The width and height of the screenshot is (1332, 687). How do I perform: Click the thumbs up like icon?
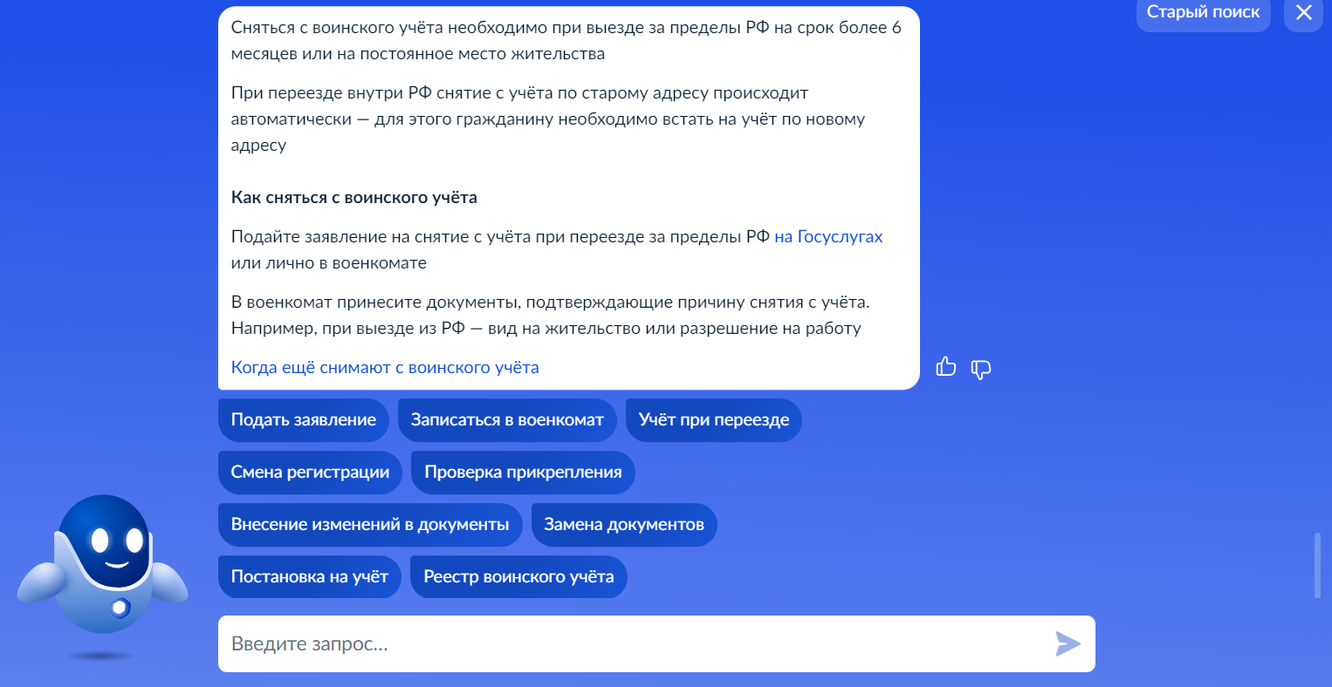click(946, 367)
